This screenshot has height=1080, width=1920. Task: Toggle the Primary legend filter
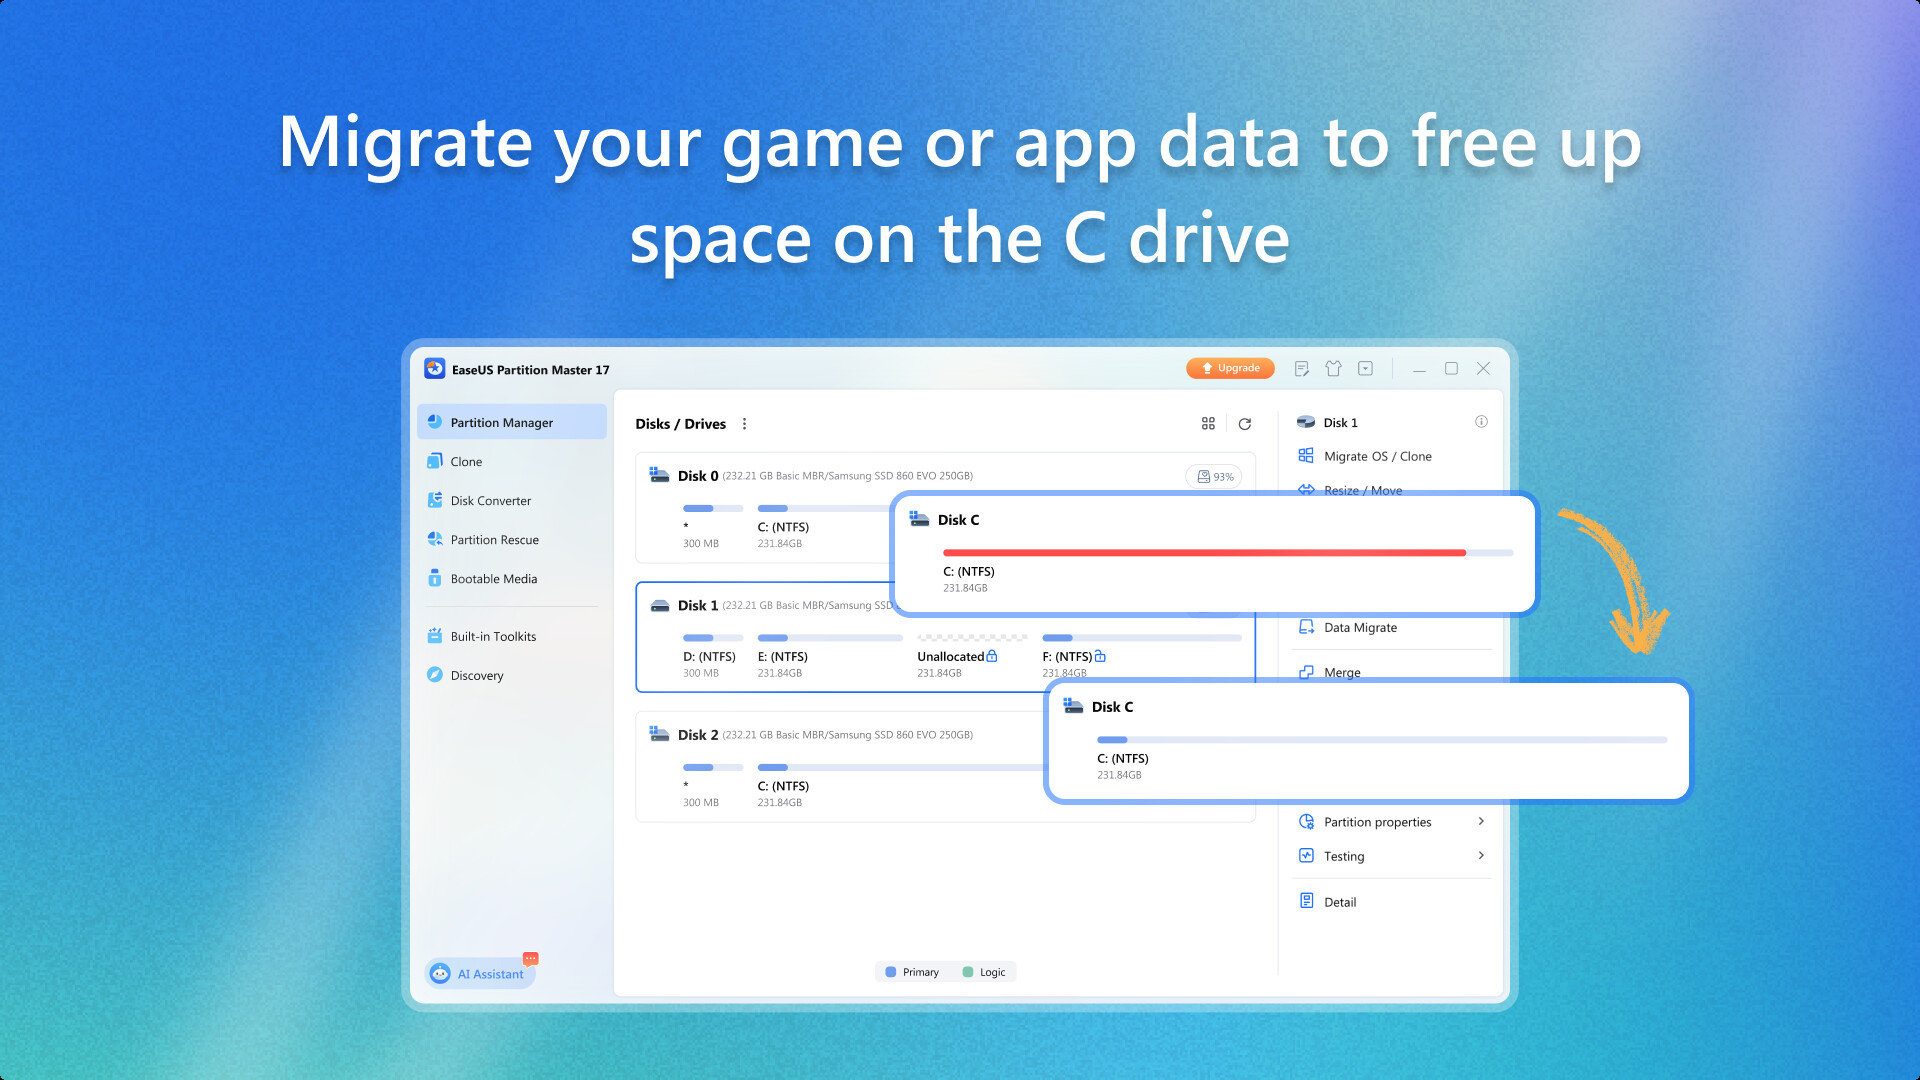point(912,971)
